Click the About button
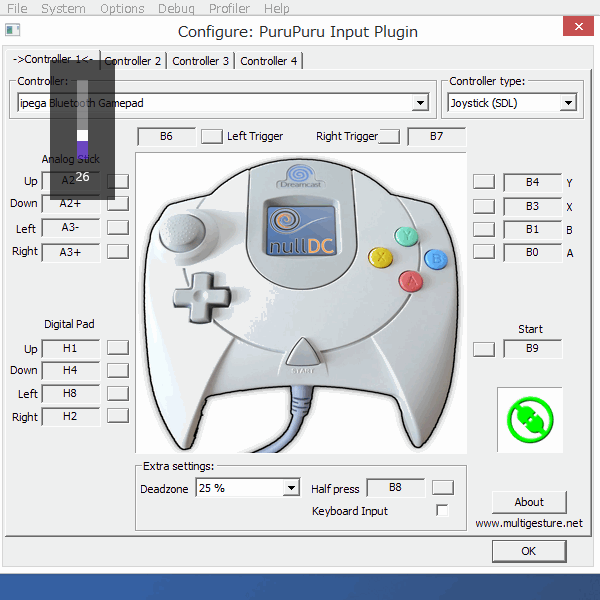The height and width of the screenshot is (600, 600). point(529,502)
